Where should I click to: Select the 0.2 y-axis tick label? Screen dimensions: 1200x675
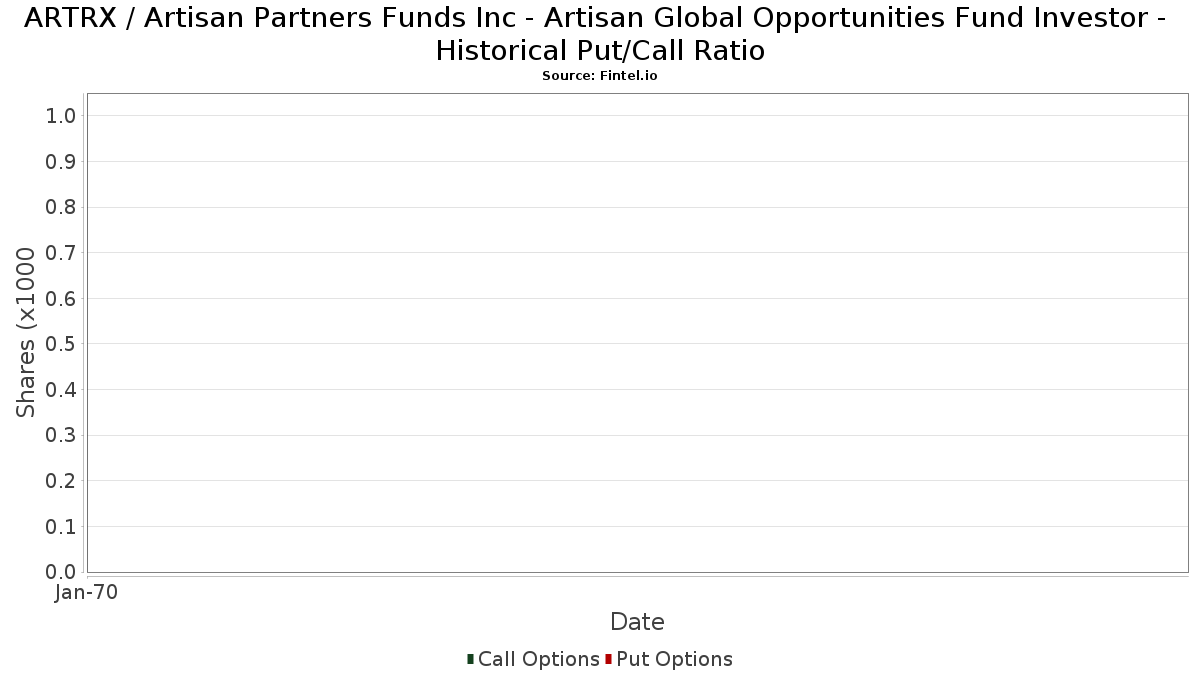coord(61,481)
